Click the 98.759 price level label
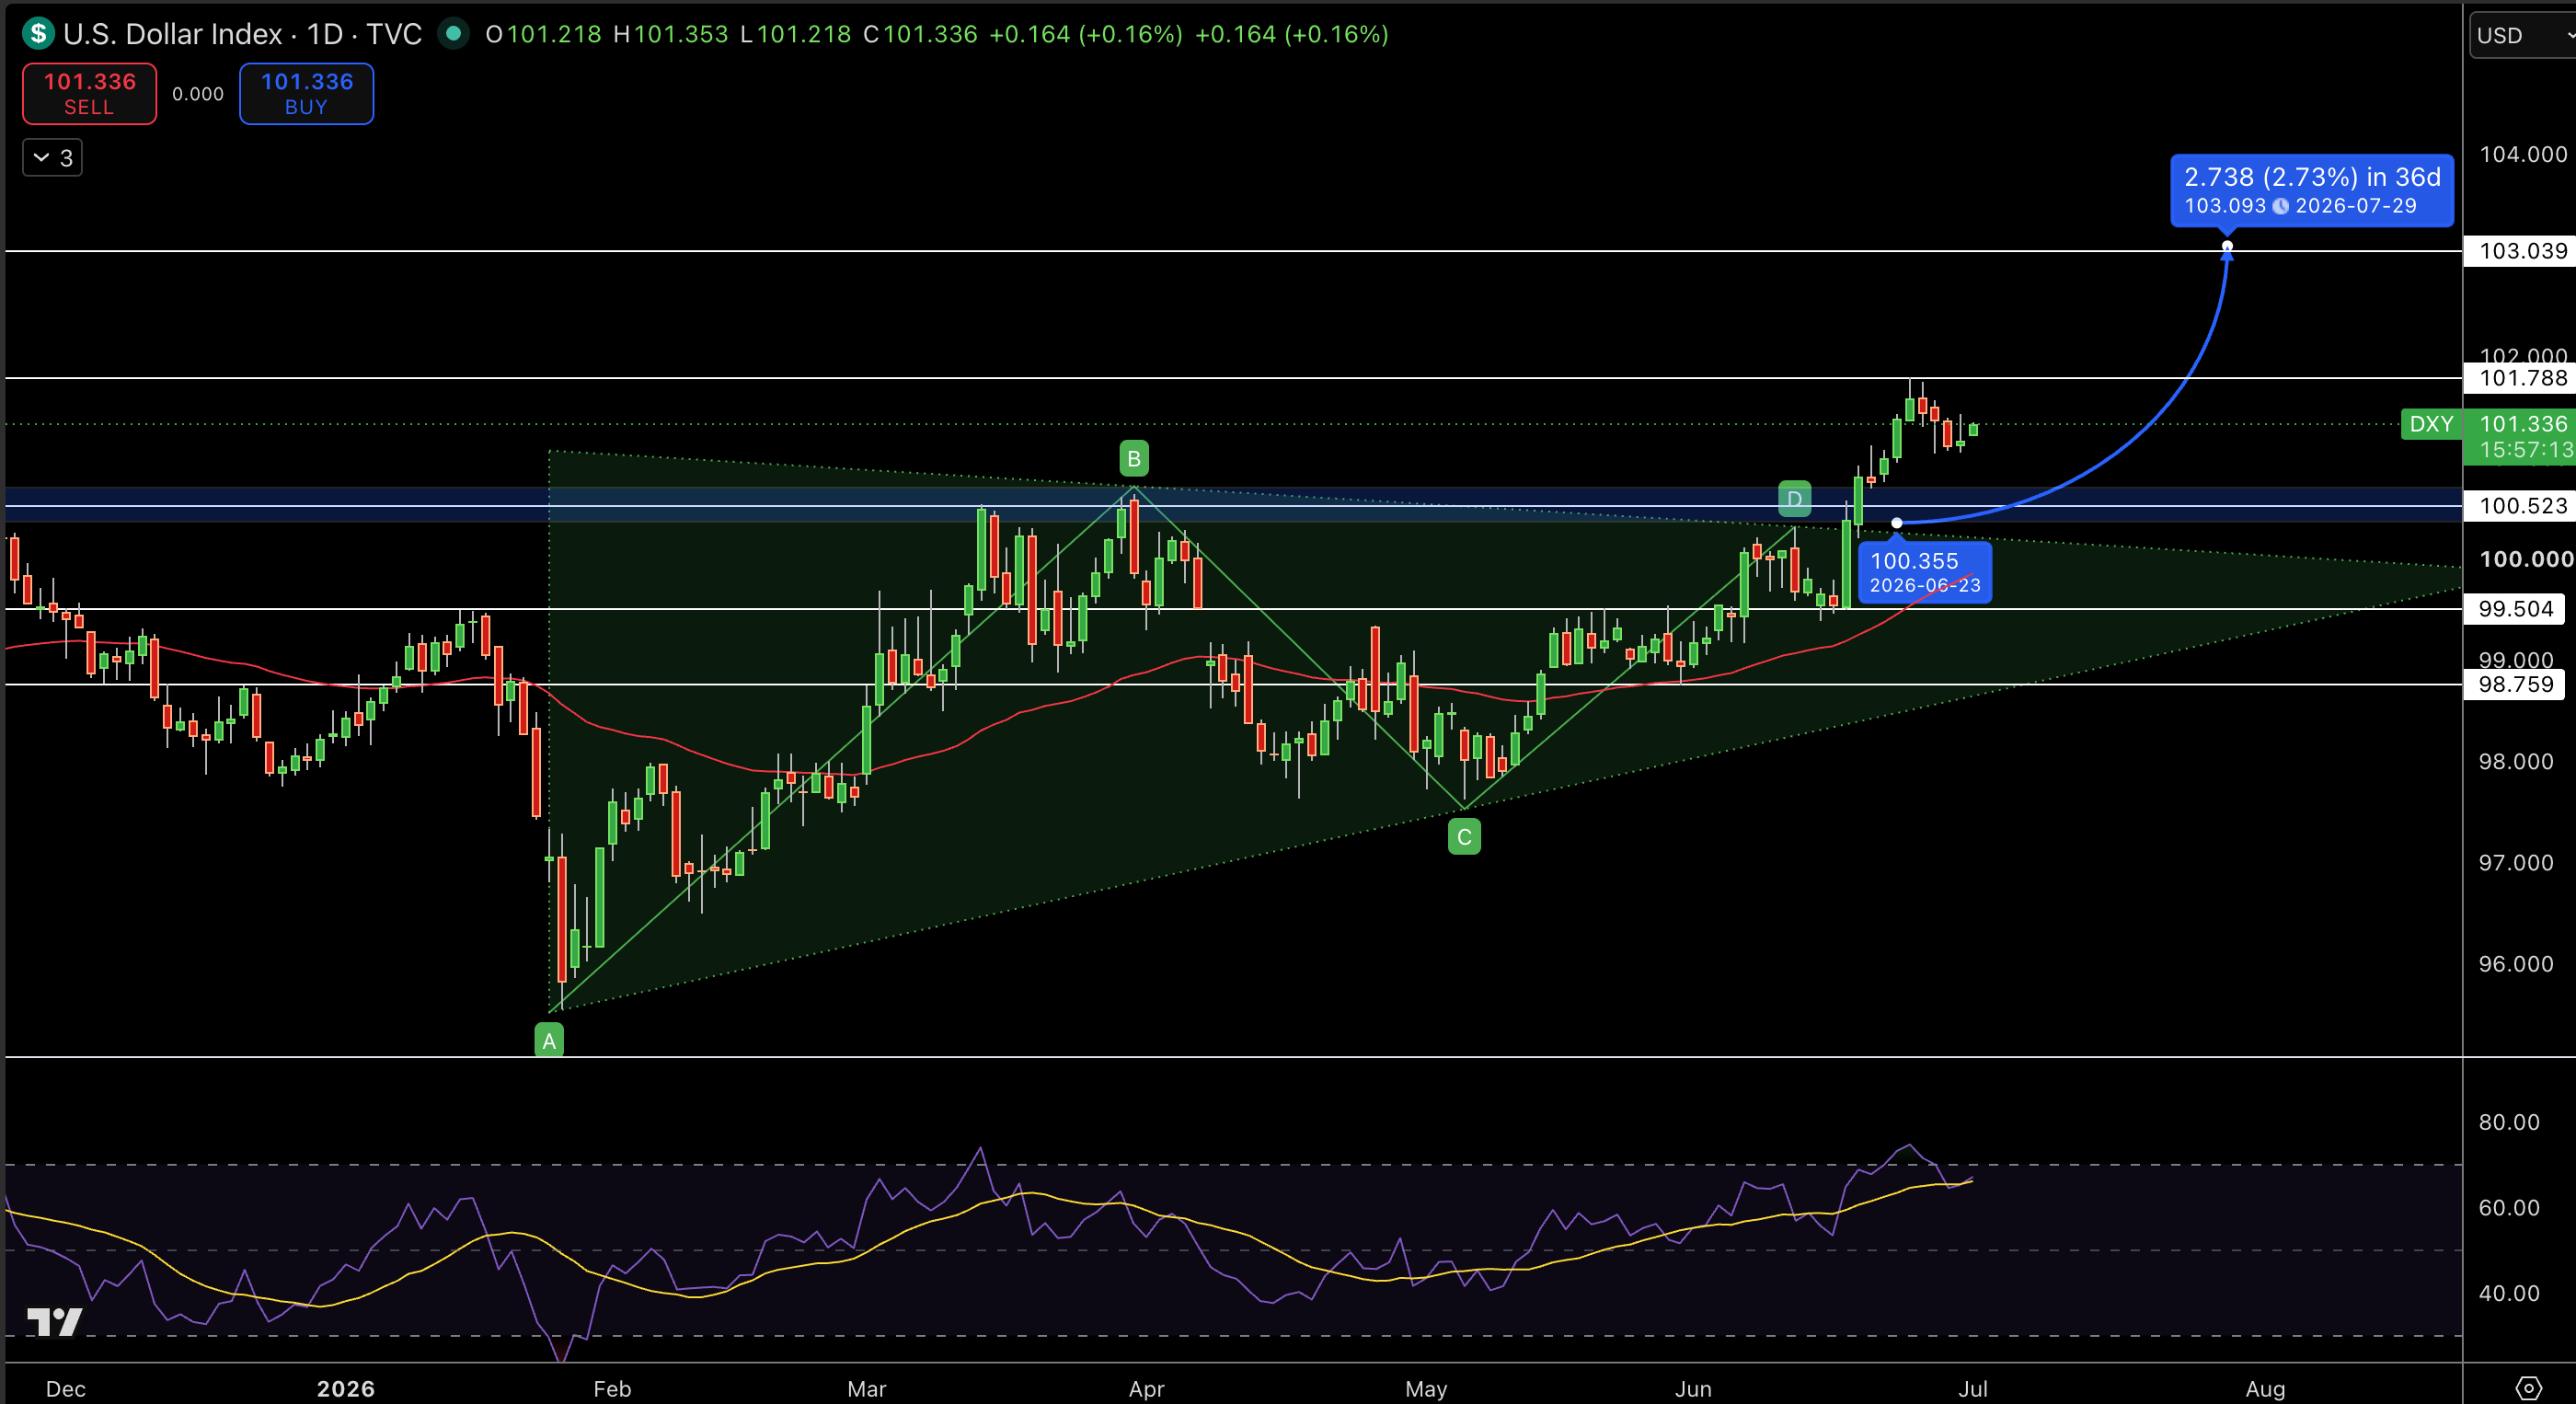 2515,685
